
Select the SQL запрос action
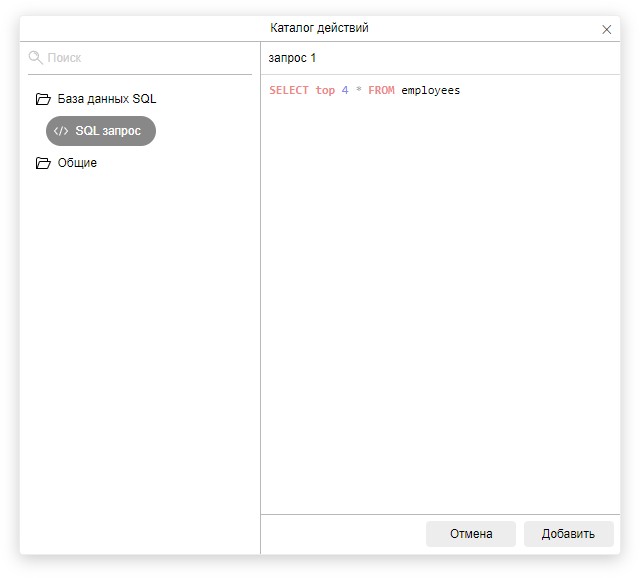[x=107, y=131]
